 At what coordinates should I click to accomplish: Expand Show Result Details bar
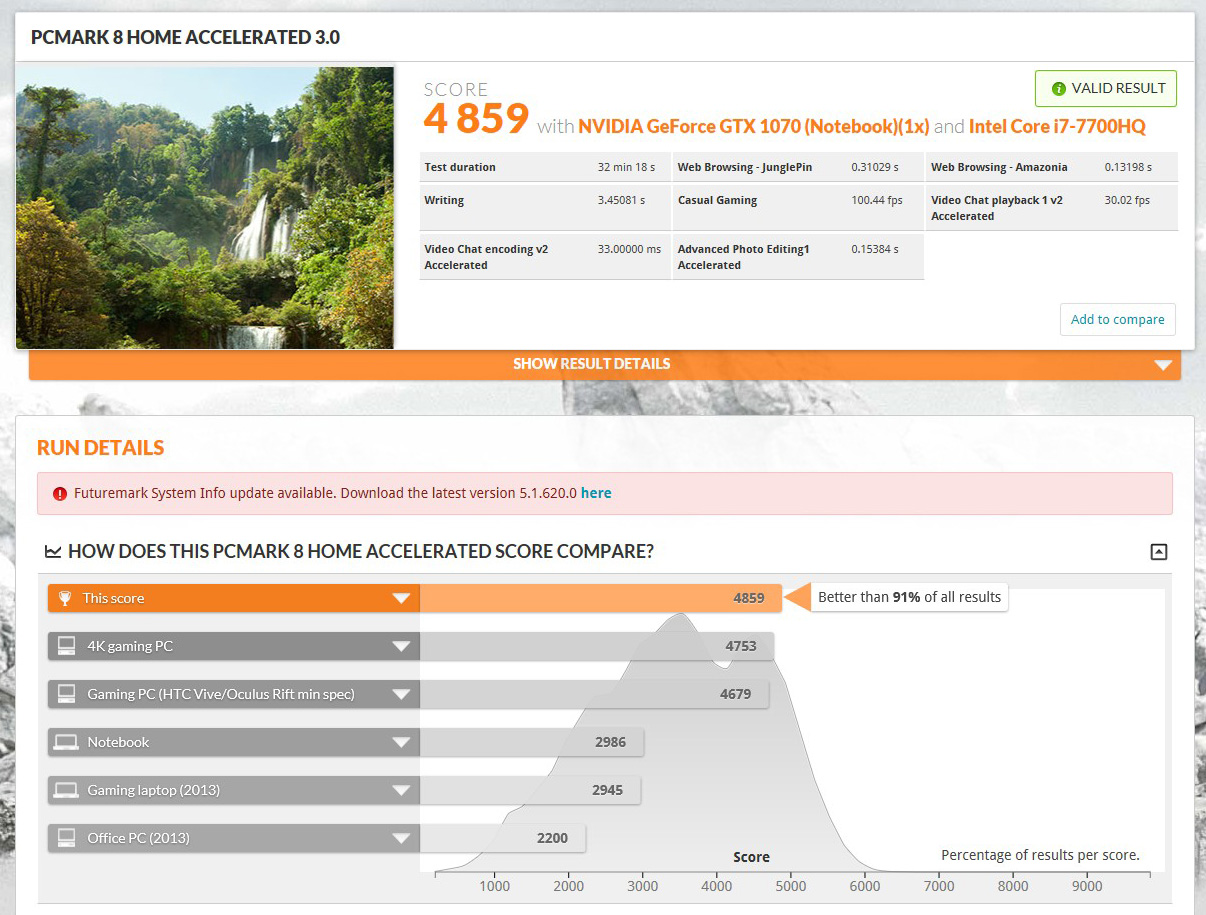point(605,364)
